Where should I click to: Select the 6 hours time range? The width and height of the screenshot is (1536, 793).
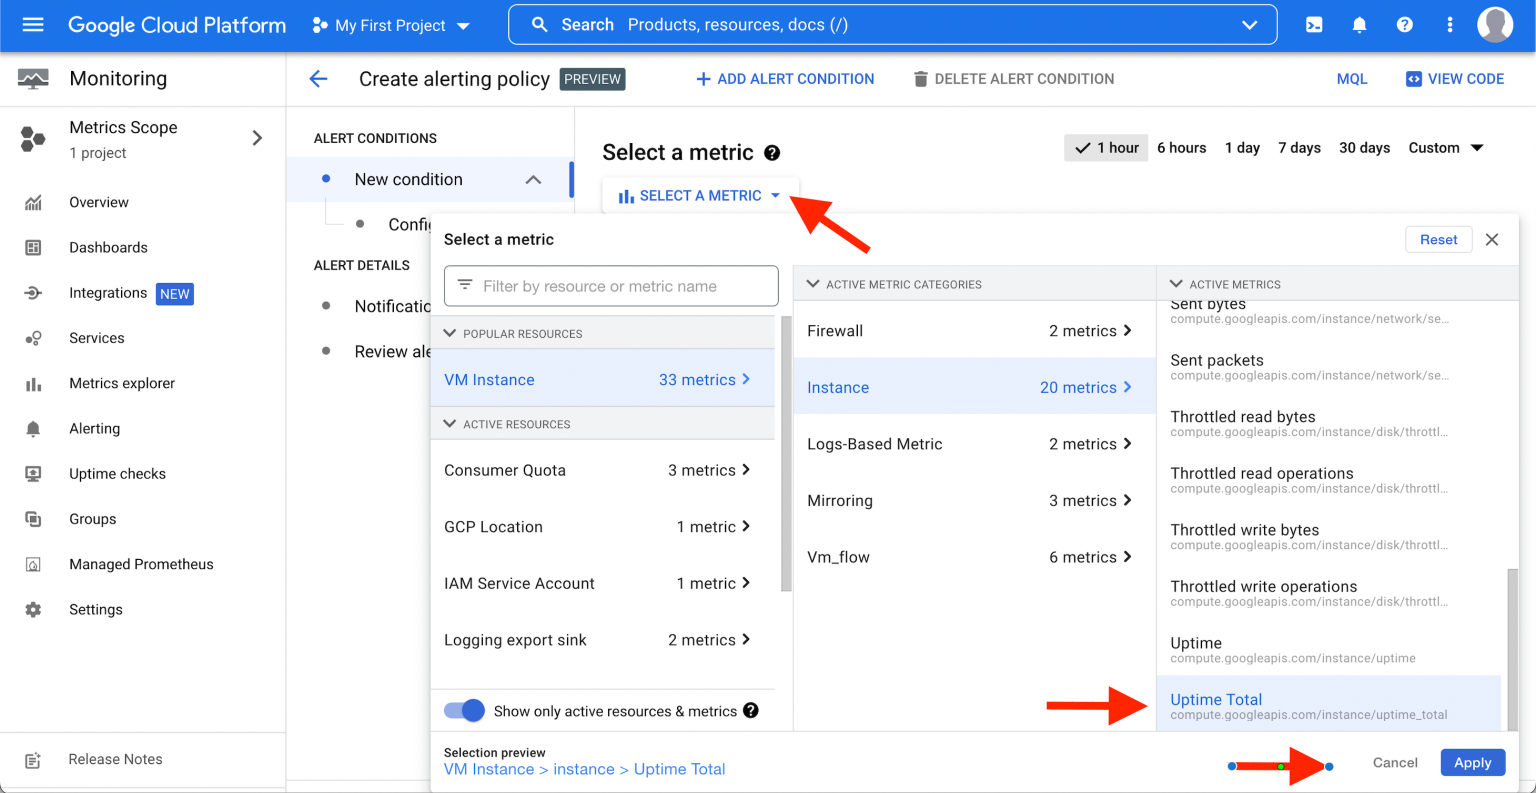click(x=1182, y=148)
